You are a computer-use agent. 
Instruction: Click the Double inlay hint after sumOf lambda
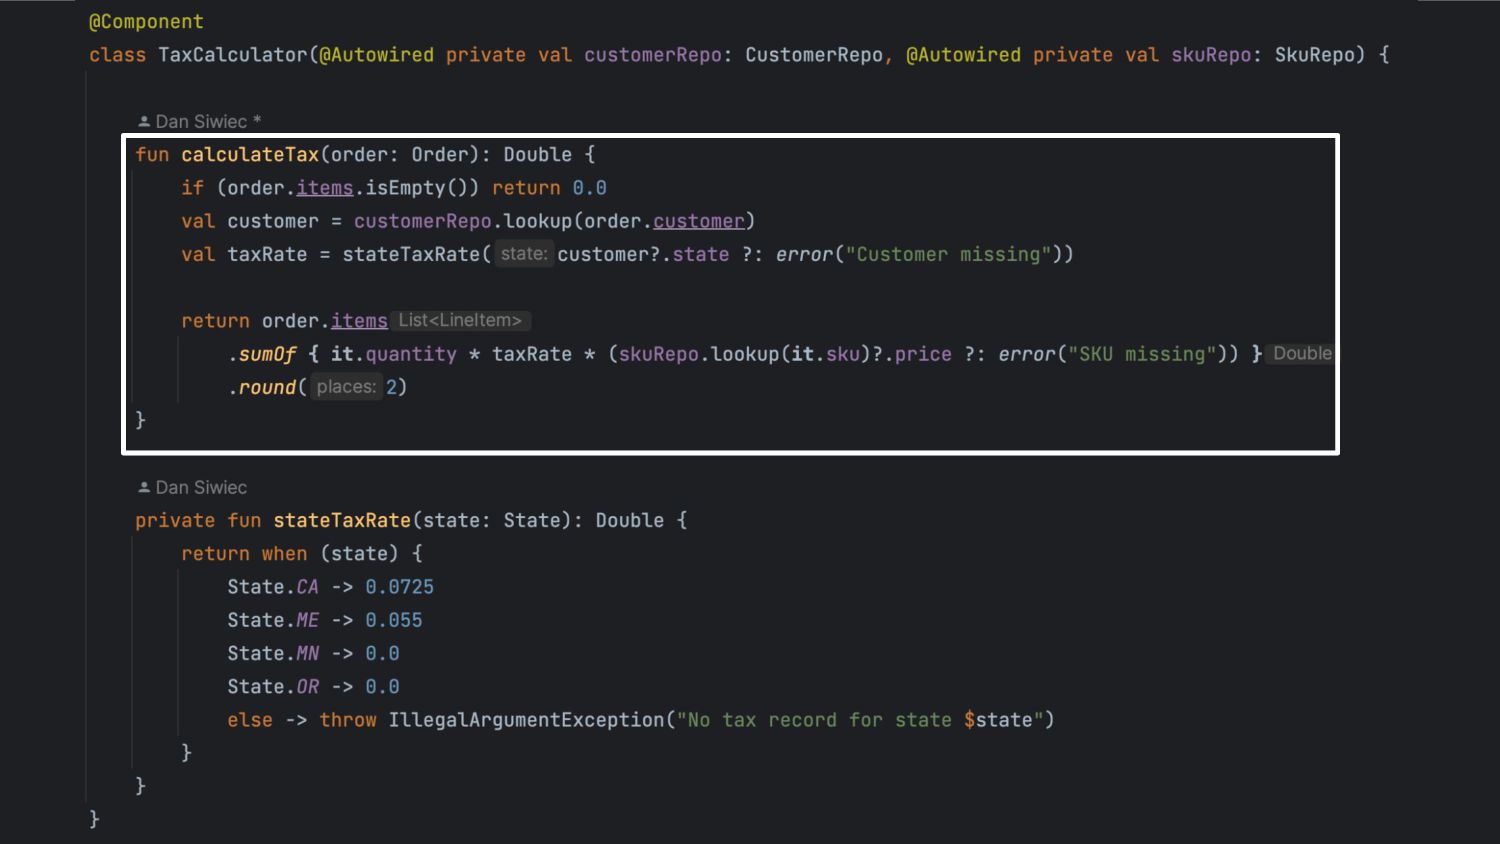point(1302,354)
